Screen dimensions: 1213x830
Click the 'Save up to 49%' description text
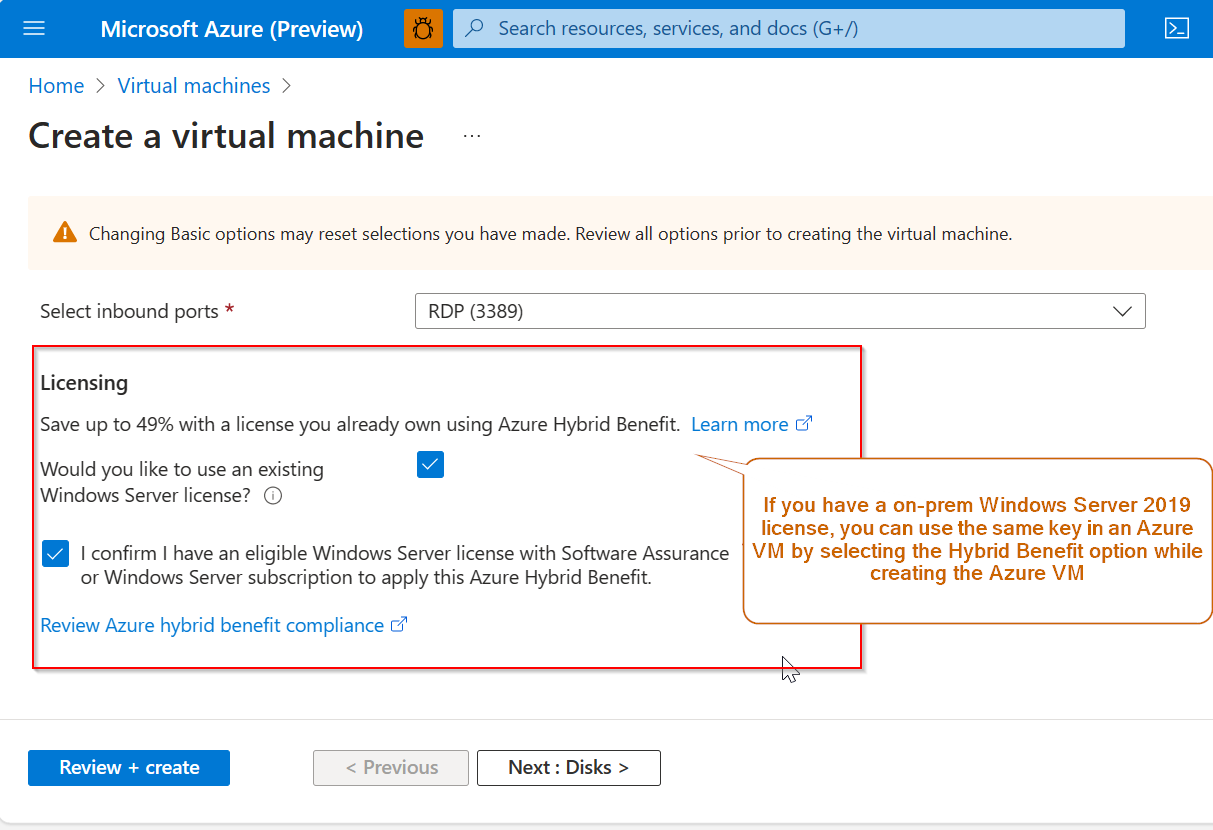tap(360, 425)
